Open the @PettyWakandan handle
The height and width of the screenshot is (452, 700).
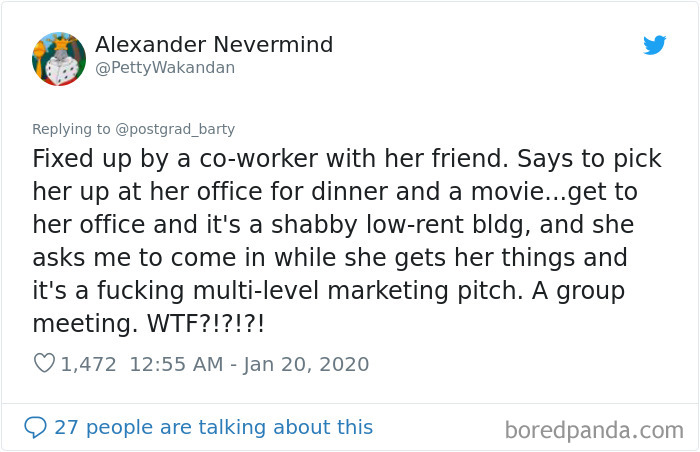tap(165, 67)
